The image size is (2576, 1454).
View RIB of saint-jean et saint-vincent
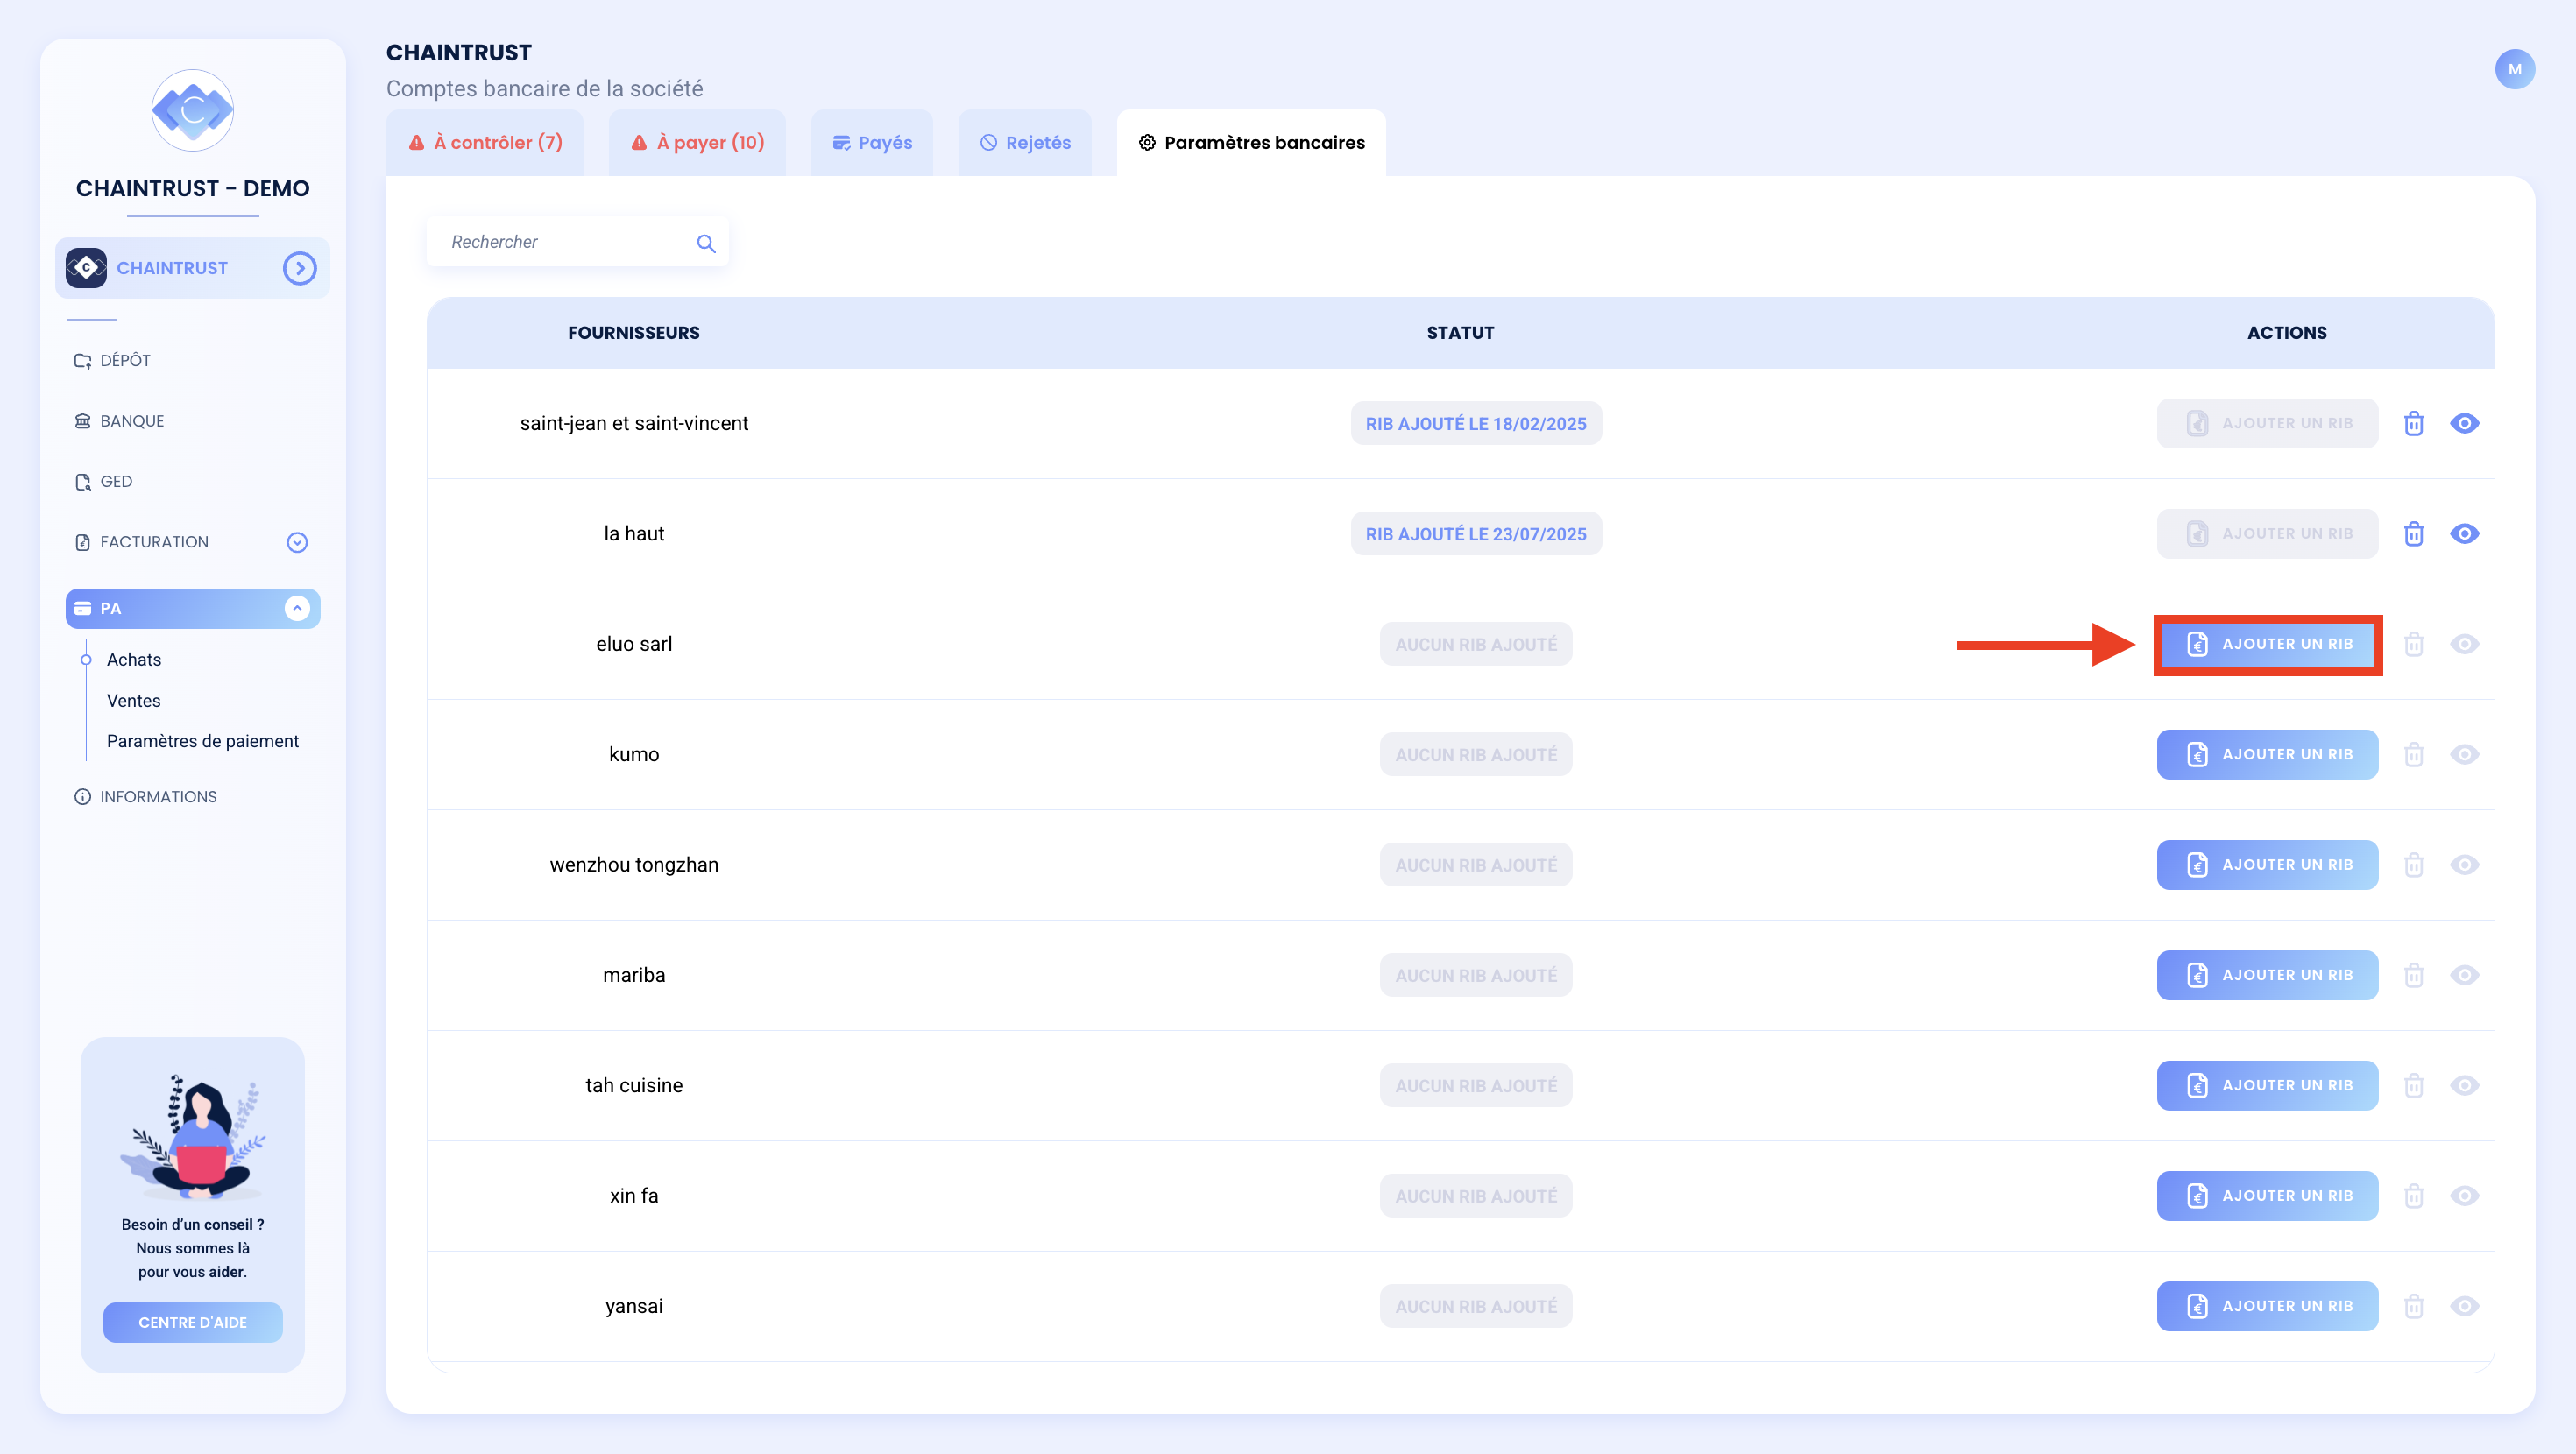[2464, 423]
